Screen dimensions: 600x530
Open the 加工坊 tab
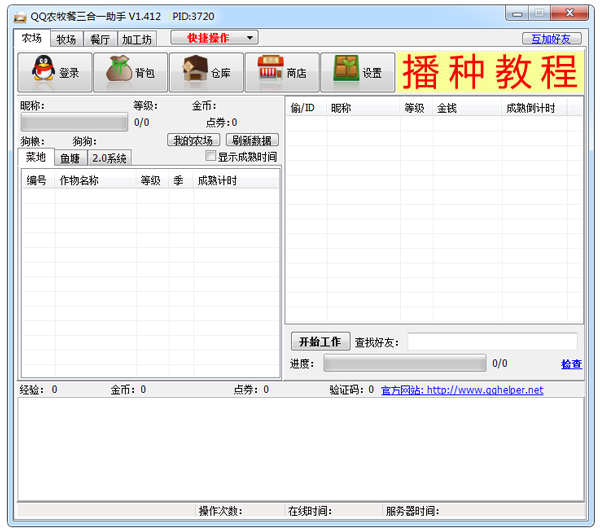click(x=136, y=39)
